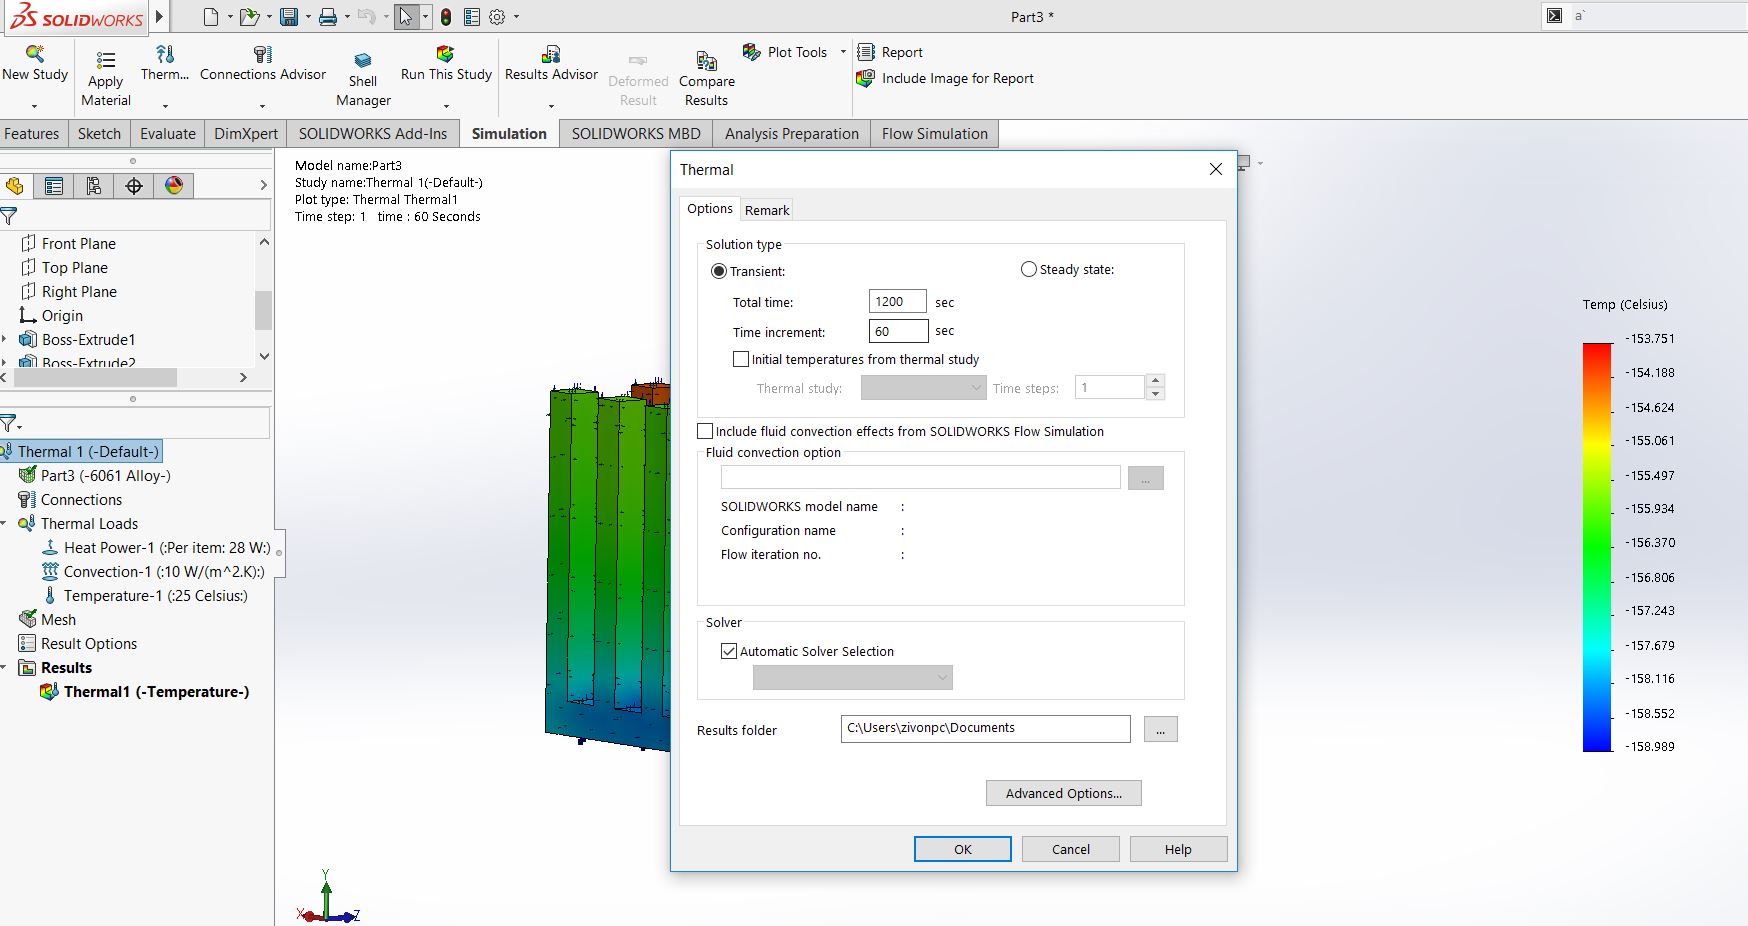Image resolution: width=1748 pixels, height=926 pixels.
Task: Open the DimXpertManager crosshair tab
Action: click(134, 186)
